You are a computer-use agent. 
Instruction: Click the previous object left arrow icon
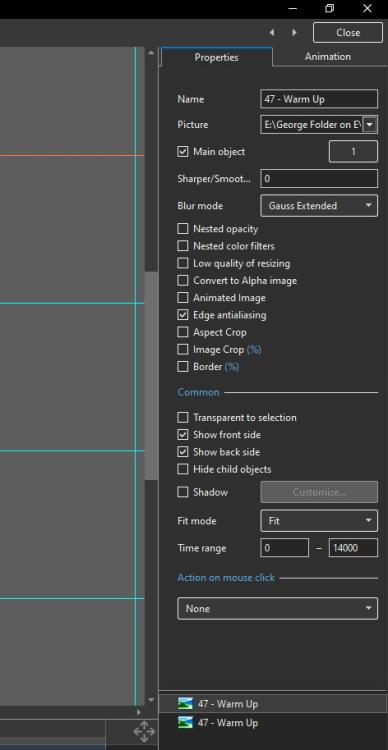(272, 33)
